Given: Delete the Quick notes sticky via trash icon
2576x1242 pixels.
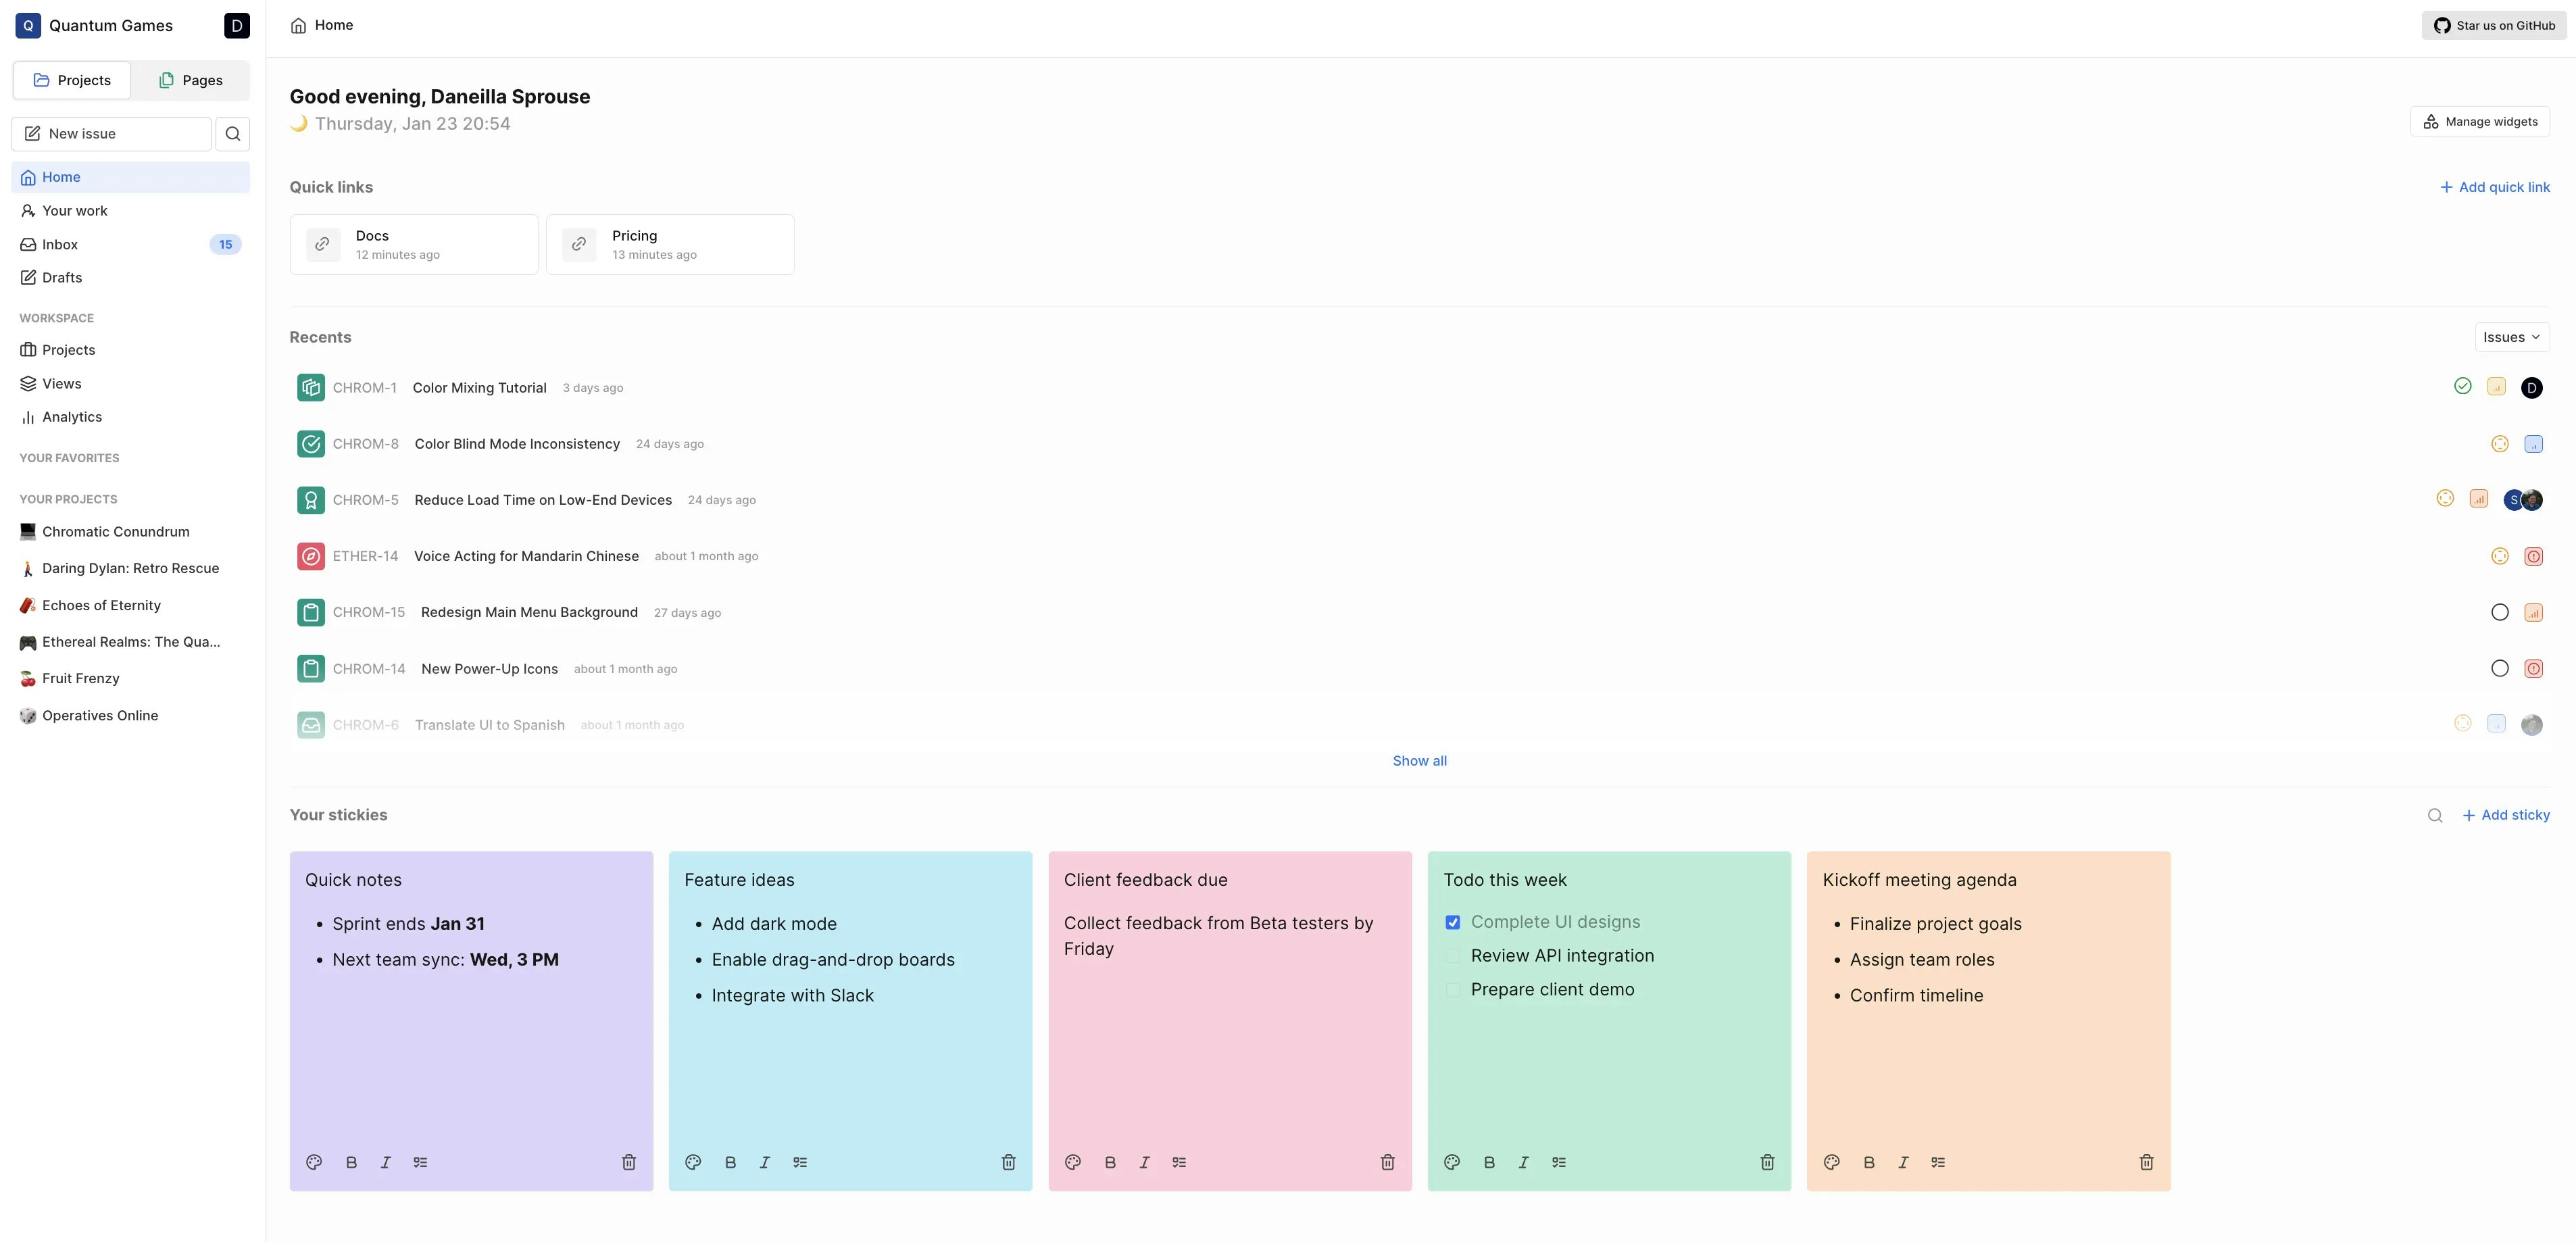Looking at the screenshot, I should [628, 1162].
